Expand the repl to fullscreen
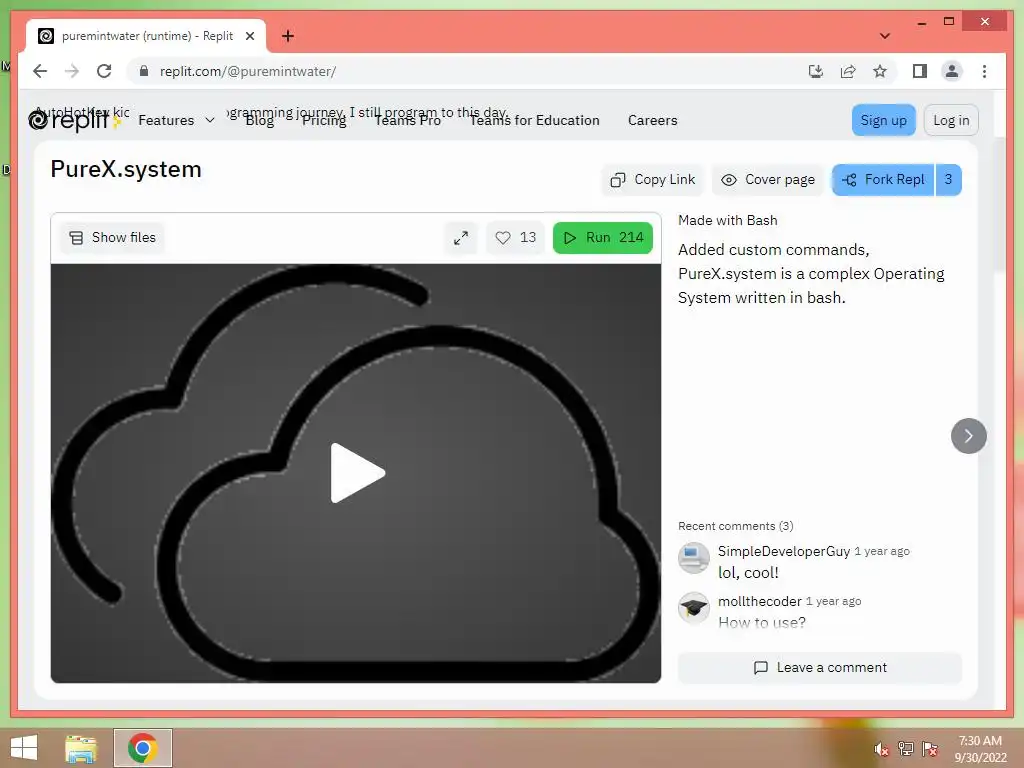Image resolution: width=1024 pixels, height=768 pixels. point(461,238)
